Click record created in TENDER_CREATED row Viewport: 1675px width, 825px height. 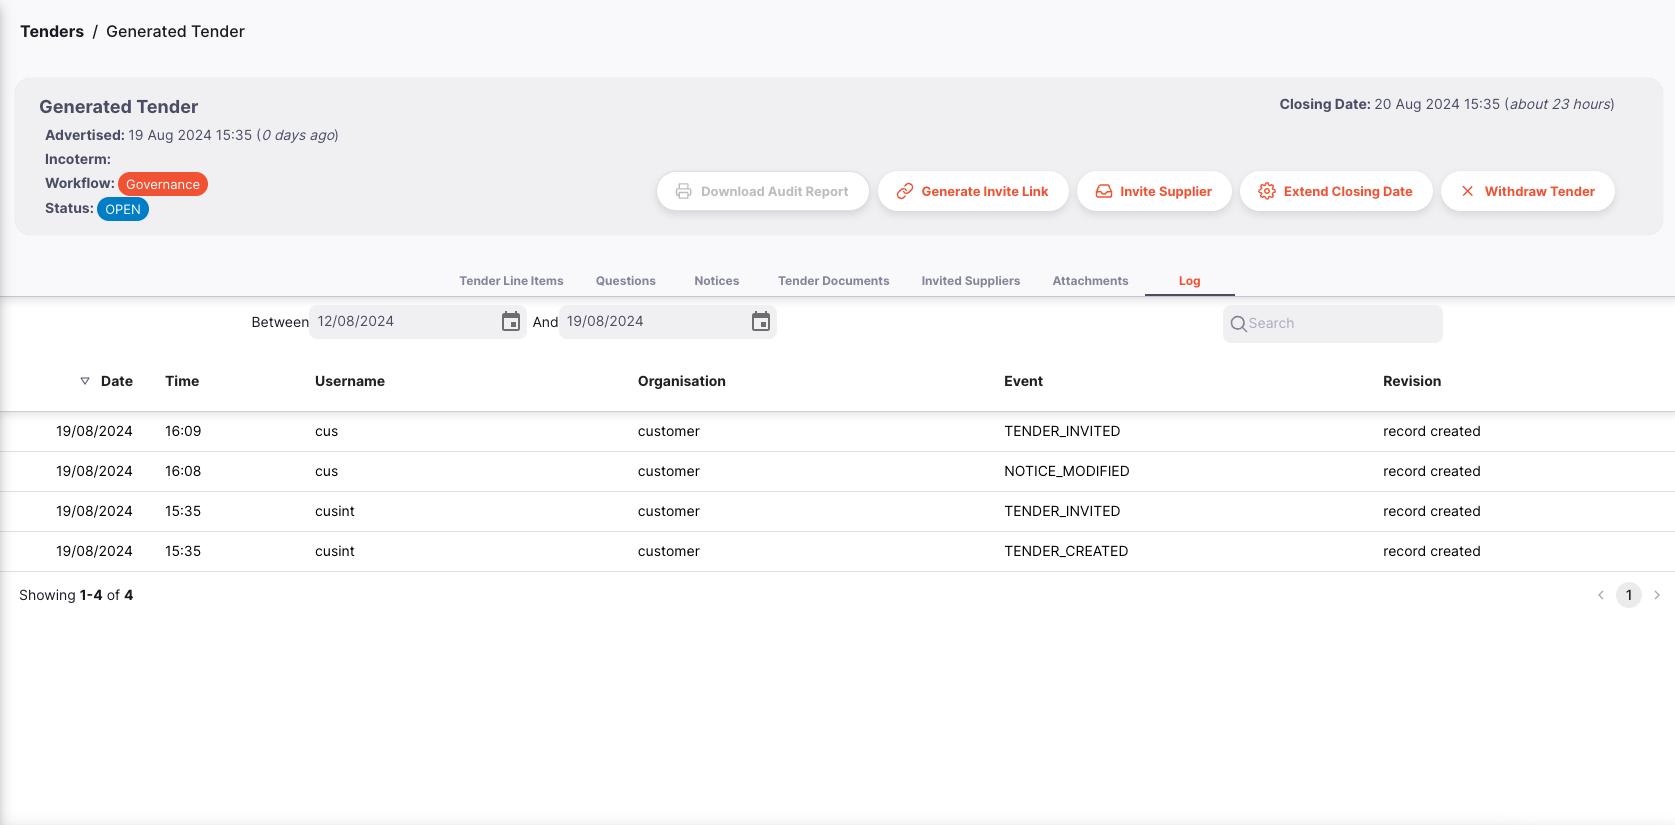click(1432, 551)
